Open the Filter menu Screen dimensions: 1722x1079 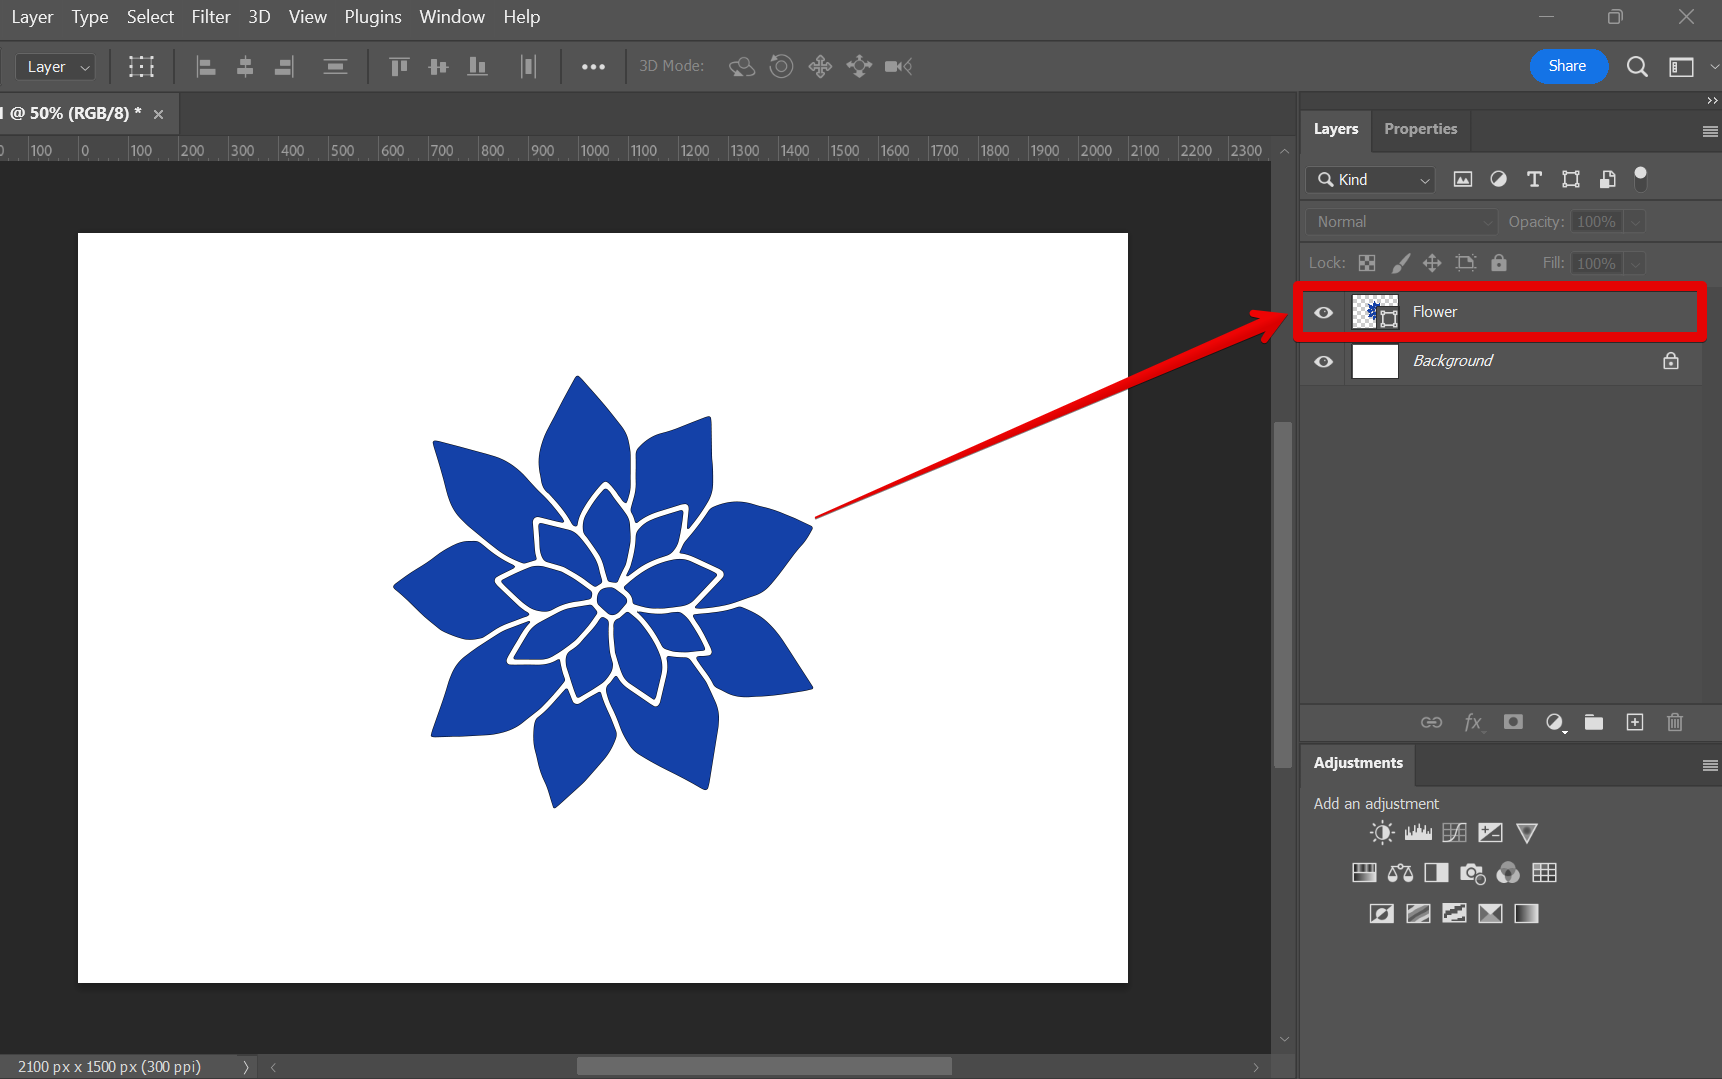tap(211, 17)
